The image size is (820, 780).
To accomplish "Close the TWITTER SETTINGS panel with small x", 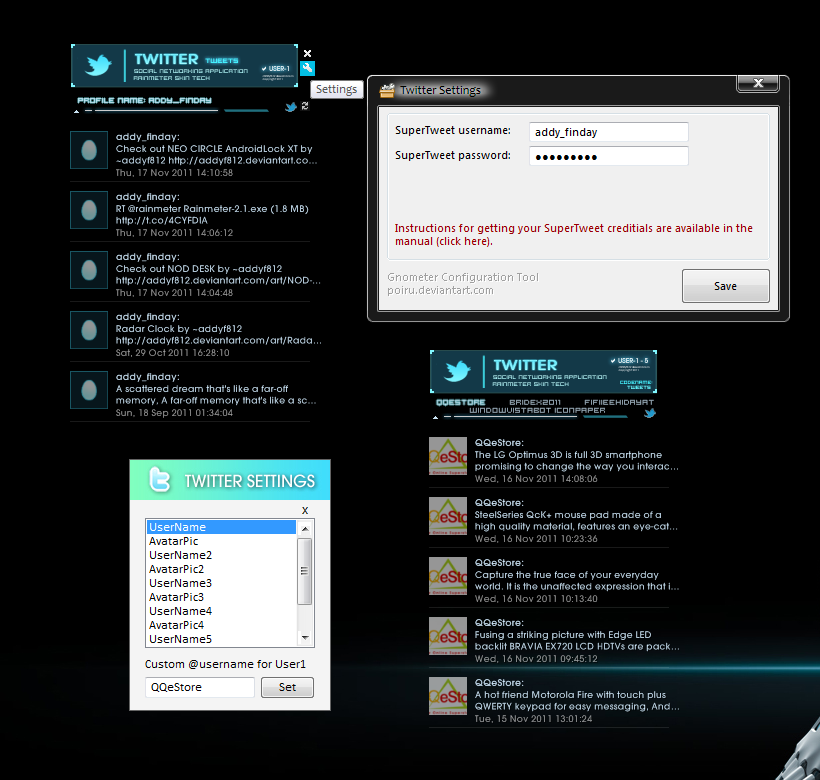I will click(x=305, y=510).
